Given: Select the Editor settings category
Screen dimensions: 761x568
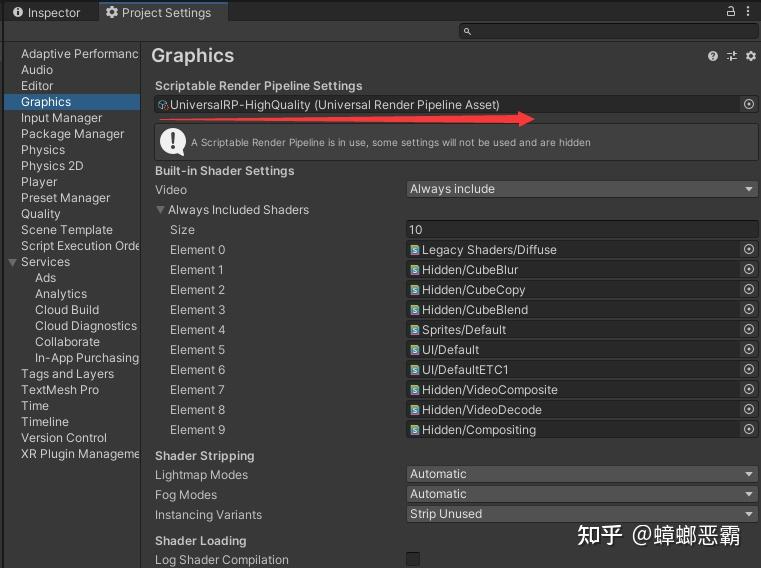Looking at the screenshot, I should [x=37, y=86].
